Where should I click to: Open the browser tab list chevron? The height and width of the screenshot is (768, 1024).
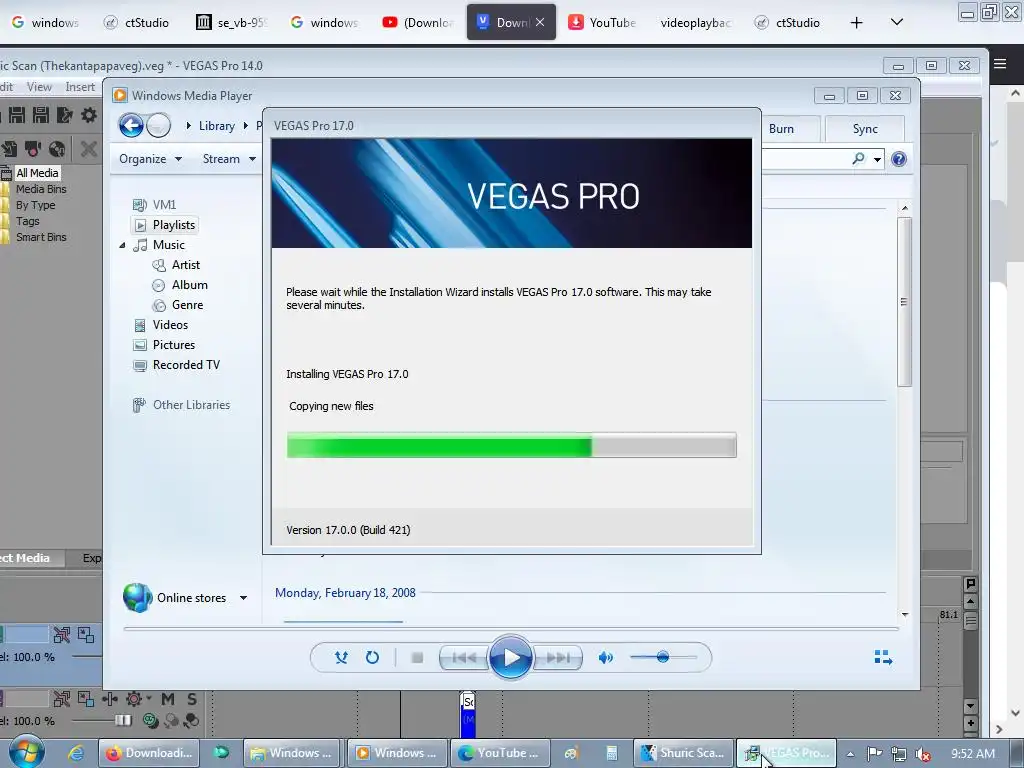[x=897, y=22]
